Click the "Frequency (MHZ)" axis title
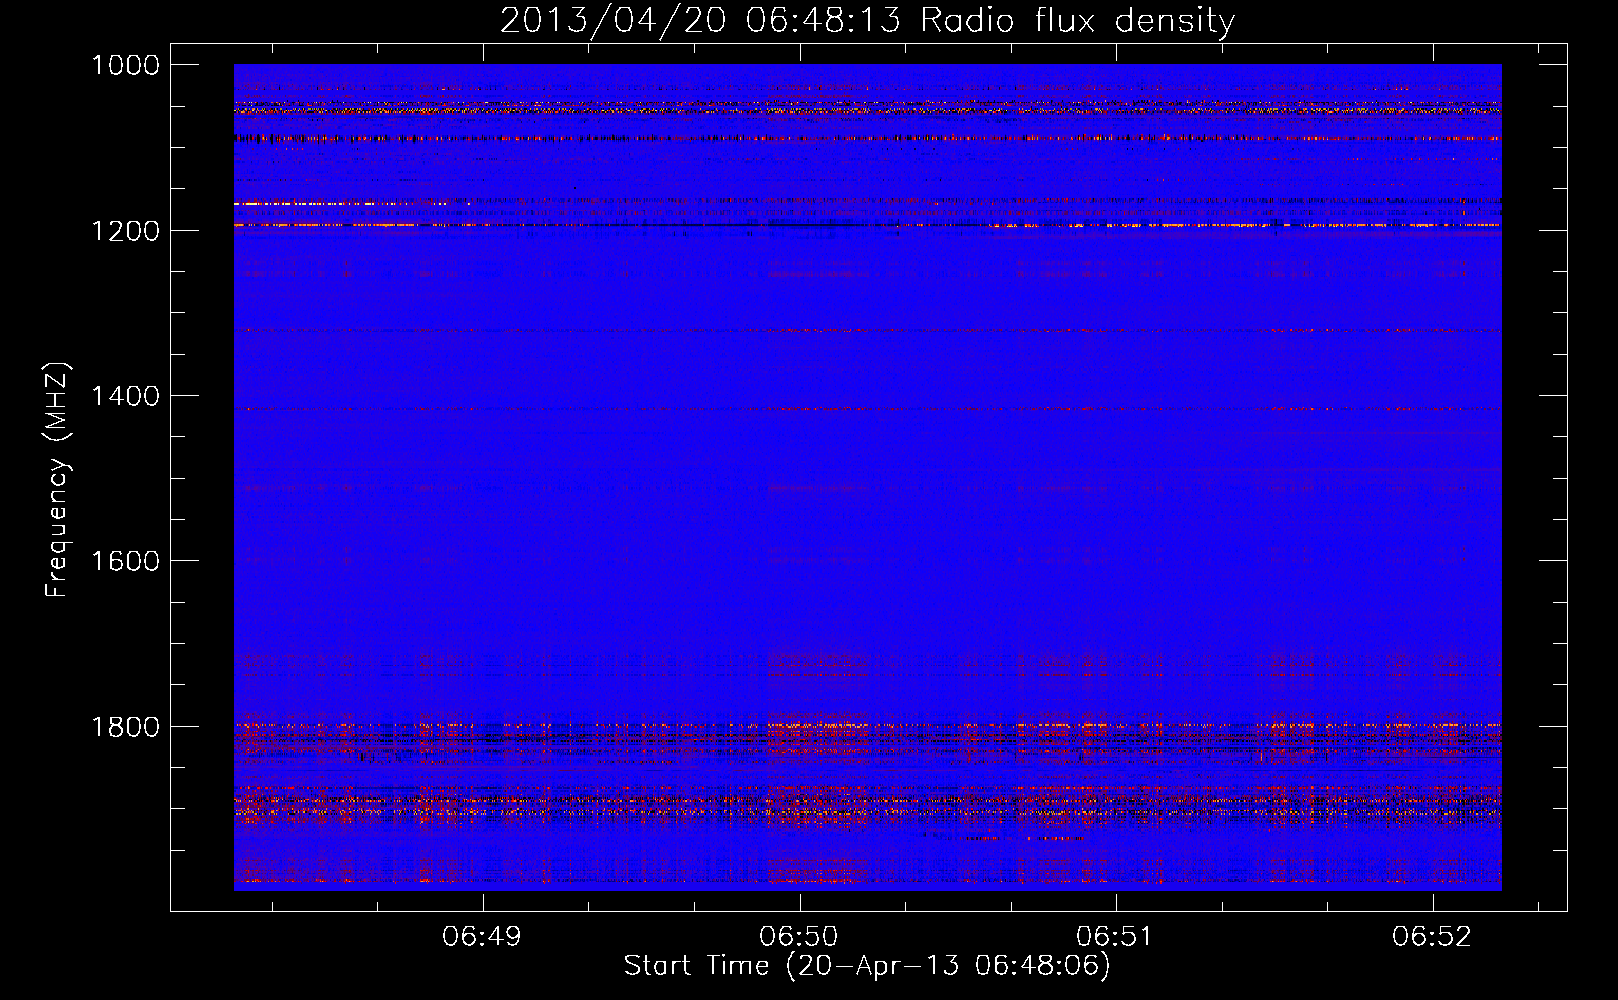This screenshot has width=1618, height=1000. pos(58,480)
